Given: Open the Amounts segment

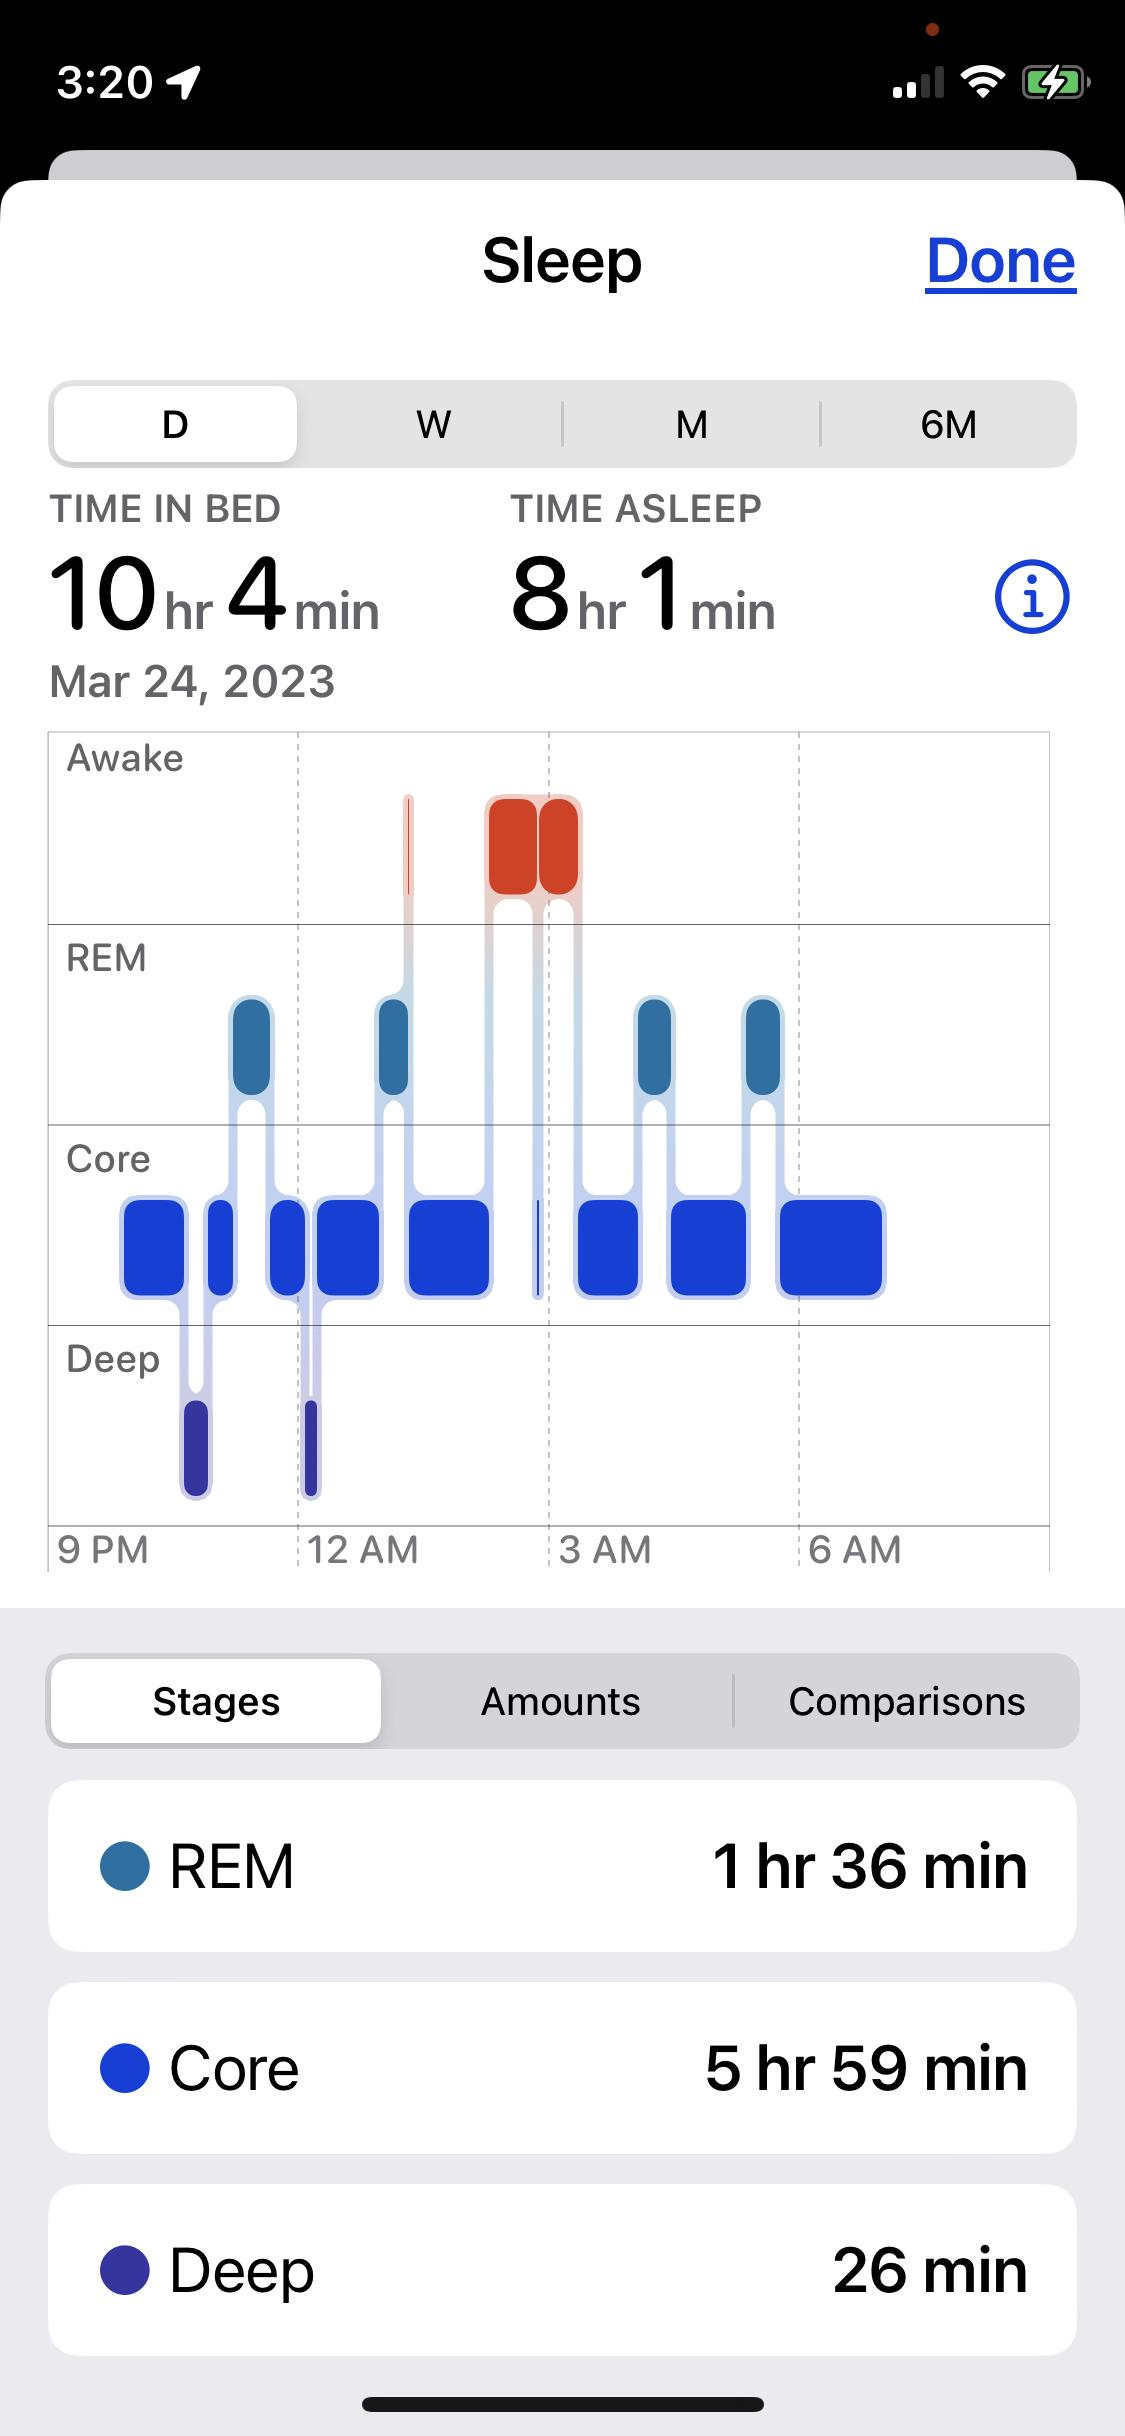Looking at the screenshot, I should pyautogui.click(x=560, y=1701).
